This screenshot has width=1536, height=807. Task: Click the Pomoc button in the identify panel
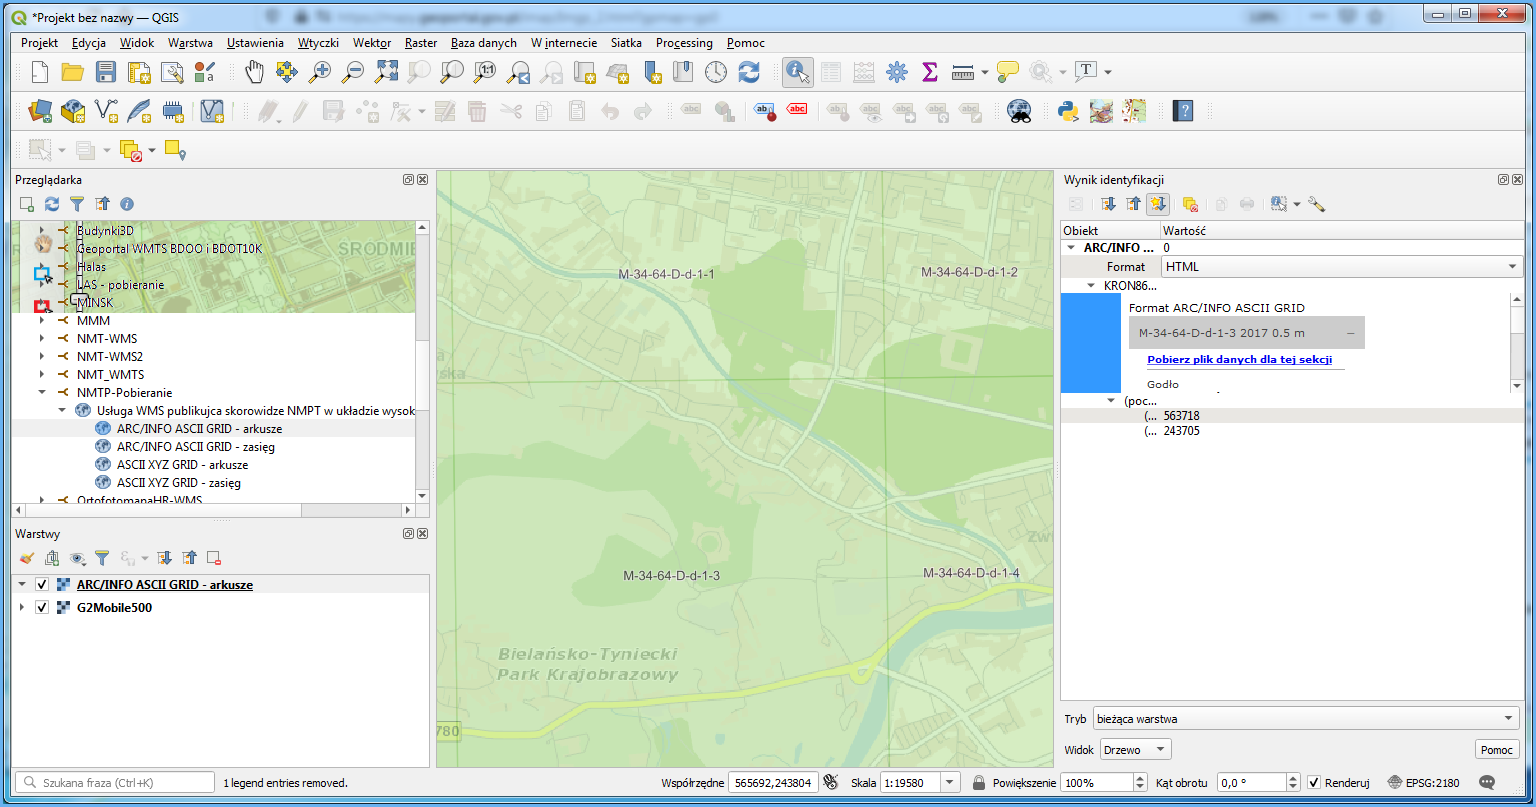click(1497, 750)
